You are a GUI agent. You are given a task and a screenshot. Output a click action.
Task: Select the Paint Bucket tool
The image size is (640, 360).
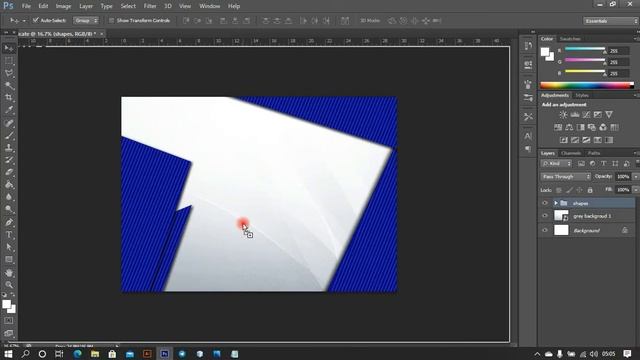9,185
